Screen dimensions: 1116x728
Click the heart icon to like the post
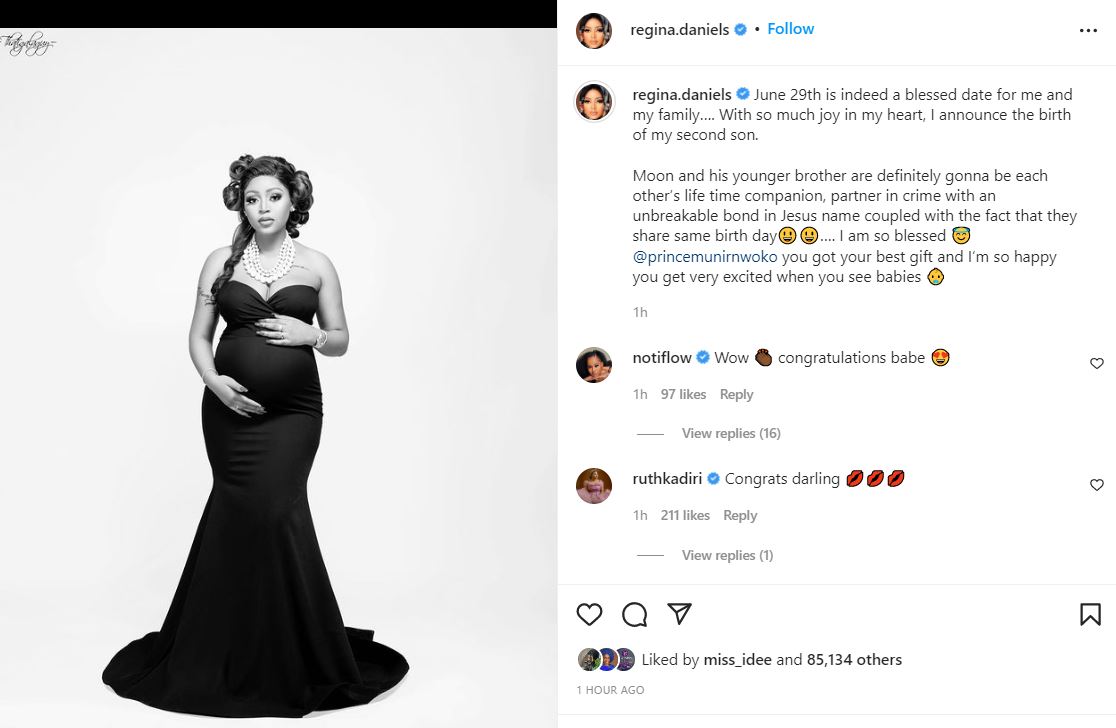pyautogui.click(x=590, y=613)
